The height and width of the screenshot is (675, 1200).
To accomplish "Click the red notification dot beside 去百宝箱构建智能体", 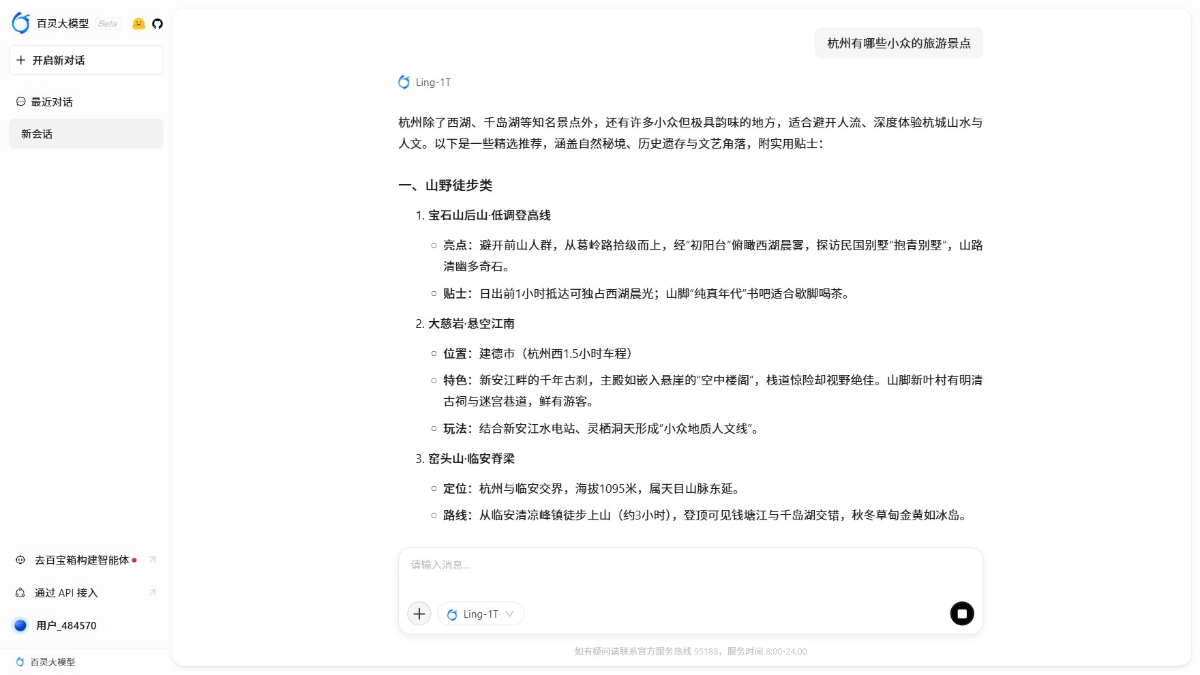I will [x=135, y=560].
